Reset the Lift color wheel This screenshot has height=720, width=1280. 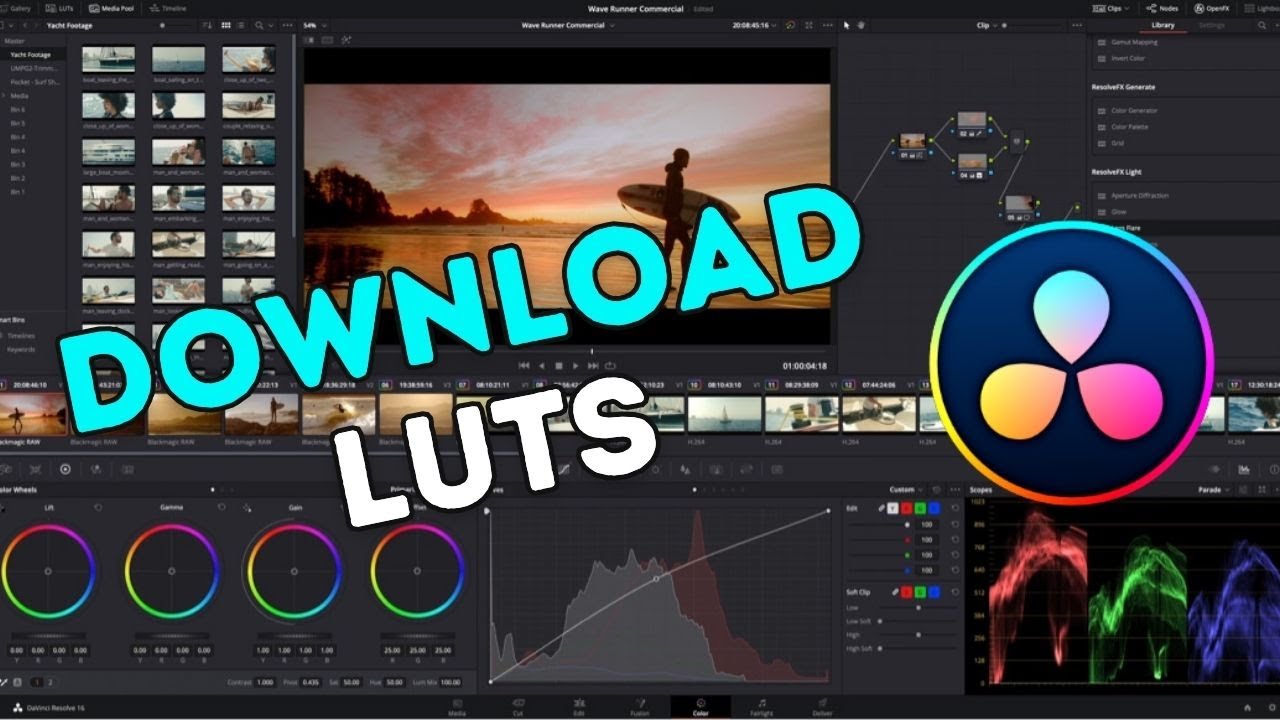98,508
